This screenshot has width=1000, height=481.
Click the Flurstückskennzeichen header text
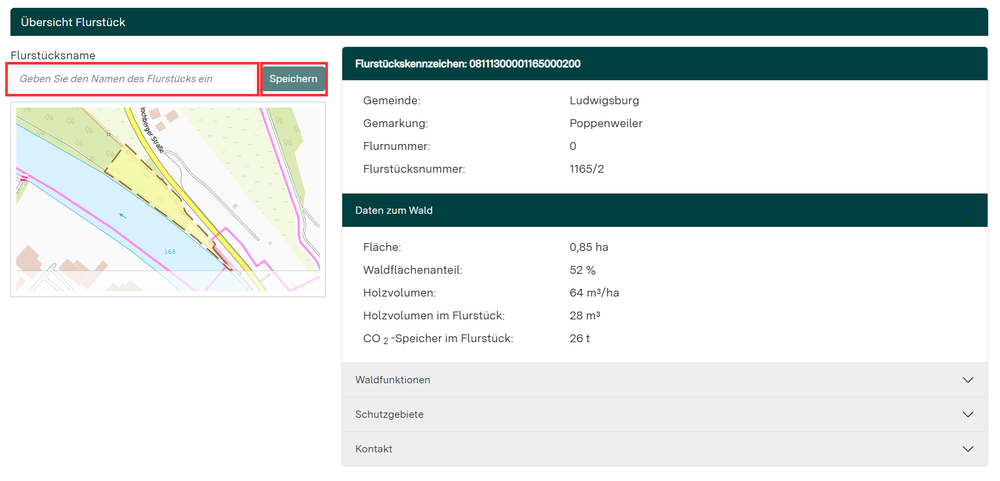click(x=468, y=64)
